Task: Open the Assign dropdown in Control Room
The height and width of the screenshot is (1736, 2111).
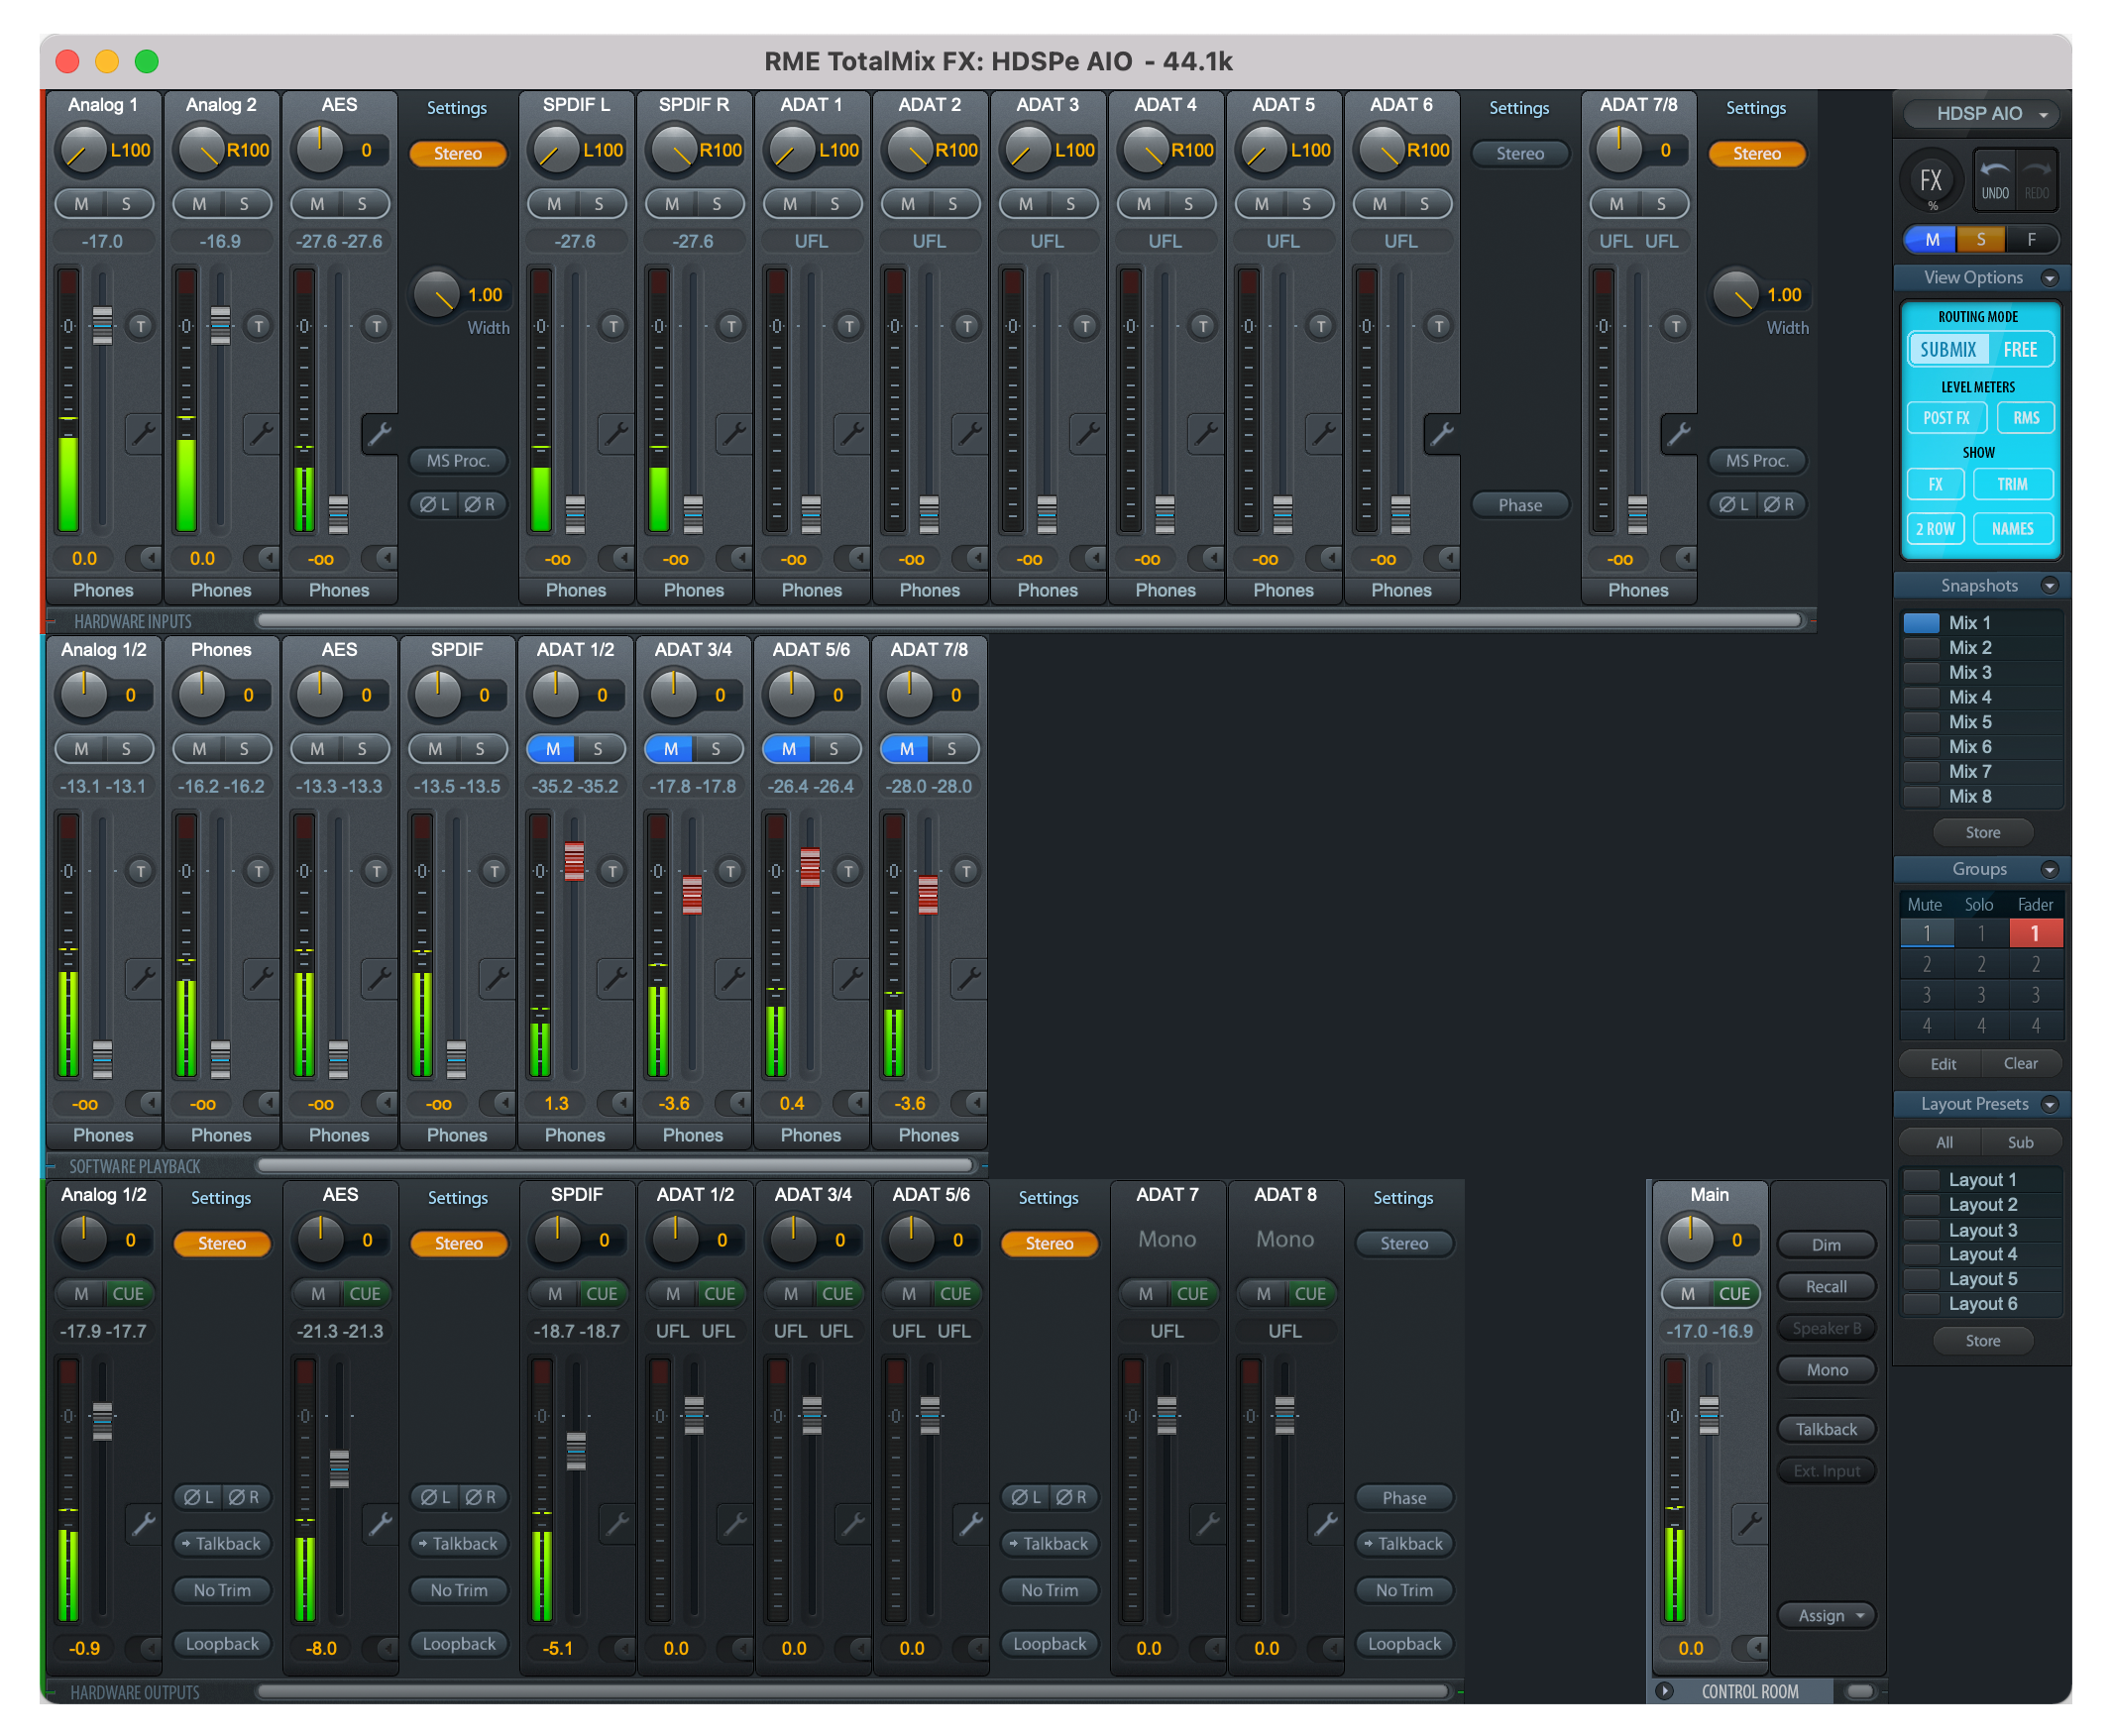Action: tap(1826, 1615)
